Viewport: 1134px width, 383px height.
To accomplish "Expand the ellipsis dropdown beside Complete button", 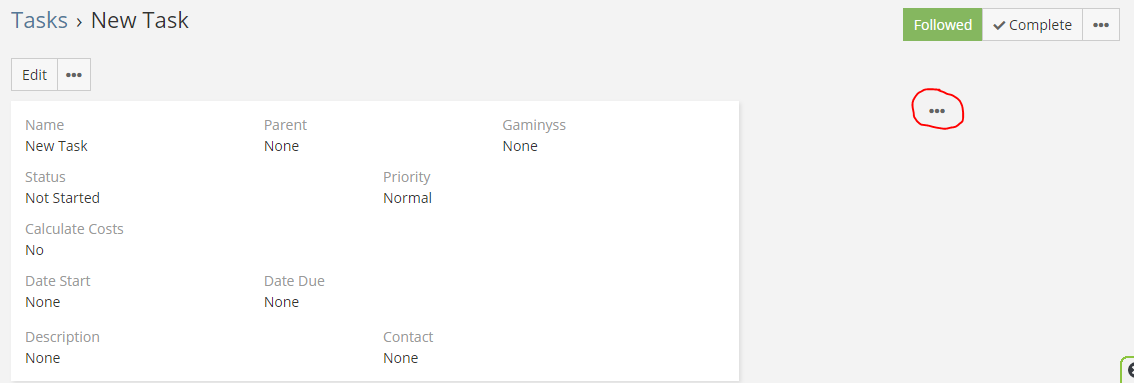I will 1101,25.
